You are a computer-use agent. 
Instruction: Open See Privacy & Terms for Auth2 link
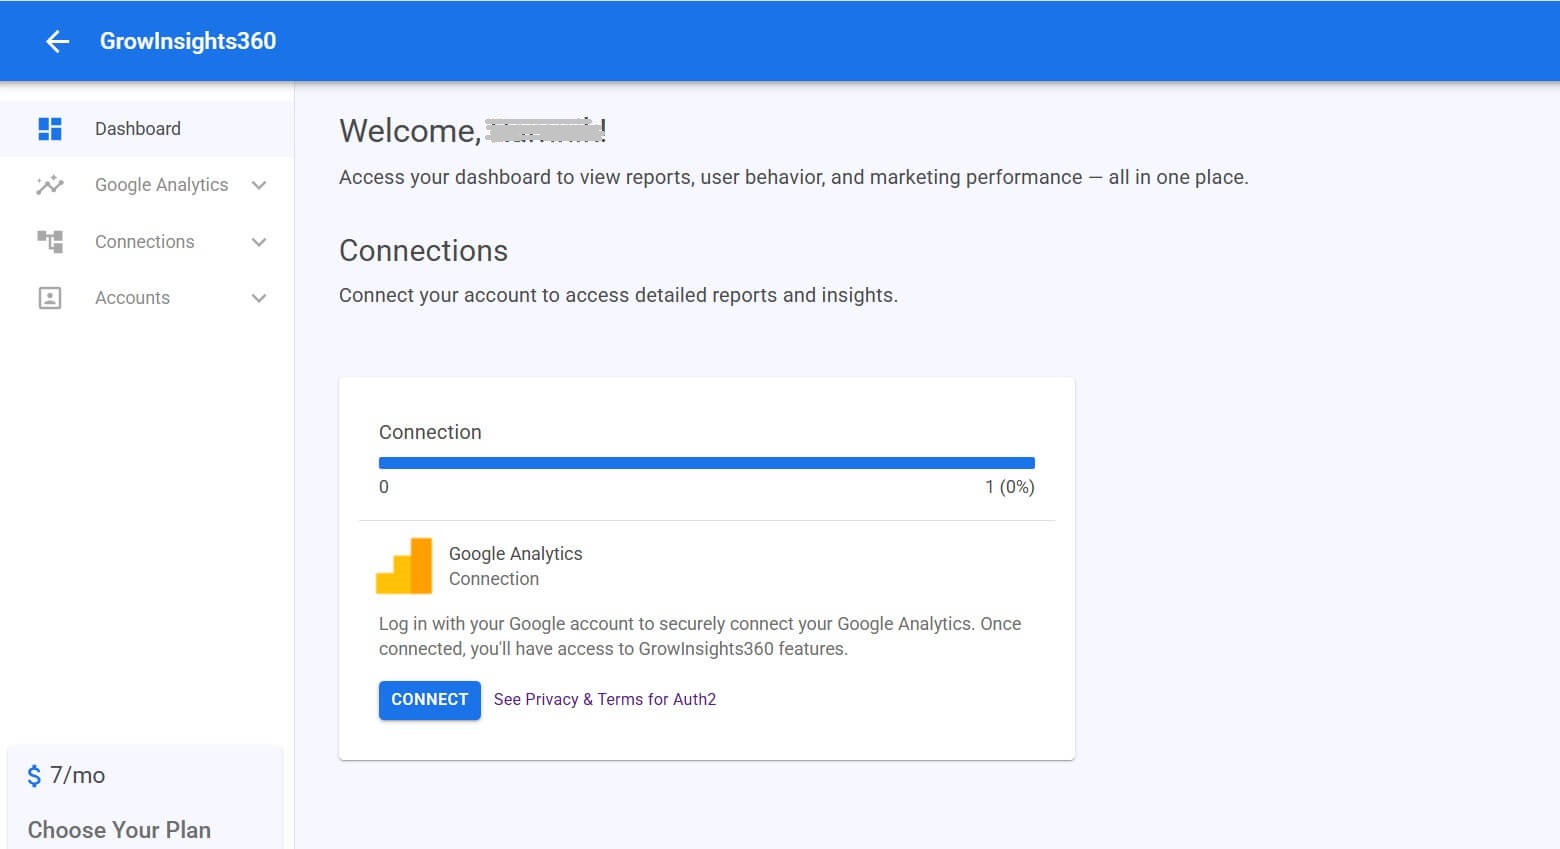(605, 700)
